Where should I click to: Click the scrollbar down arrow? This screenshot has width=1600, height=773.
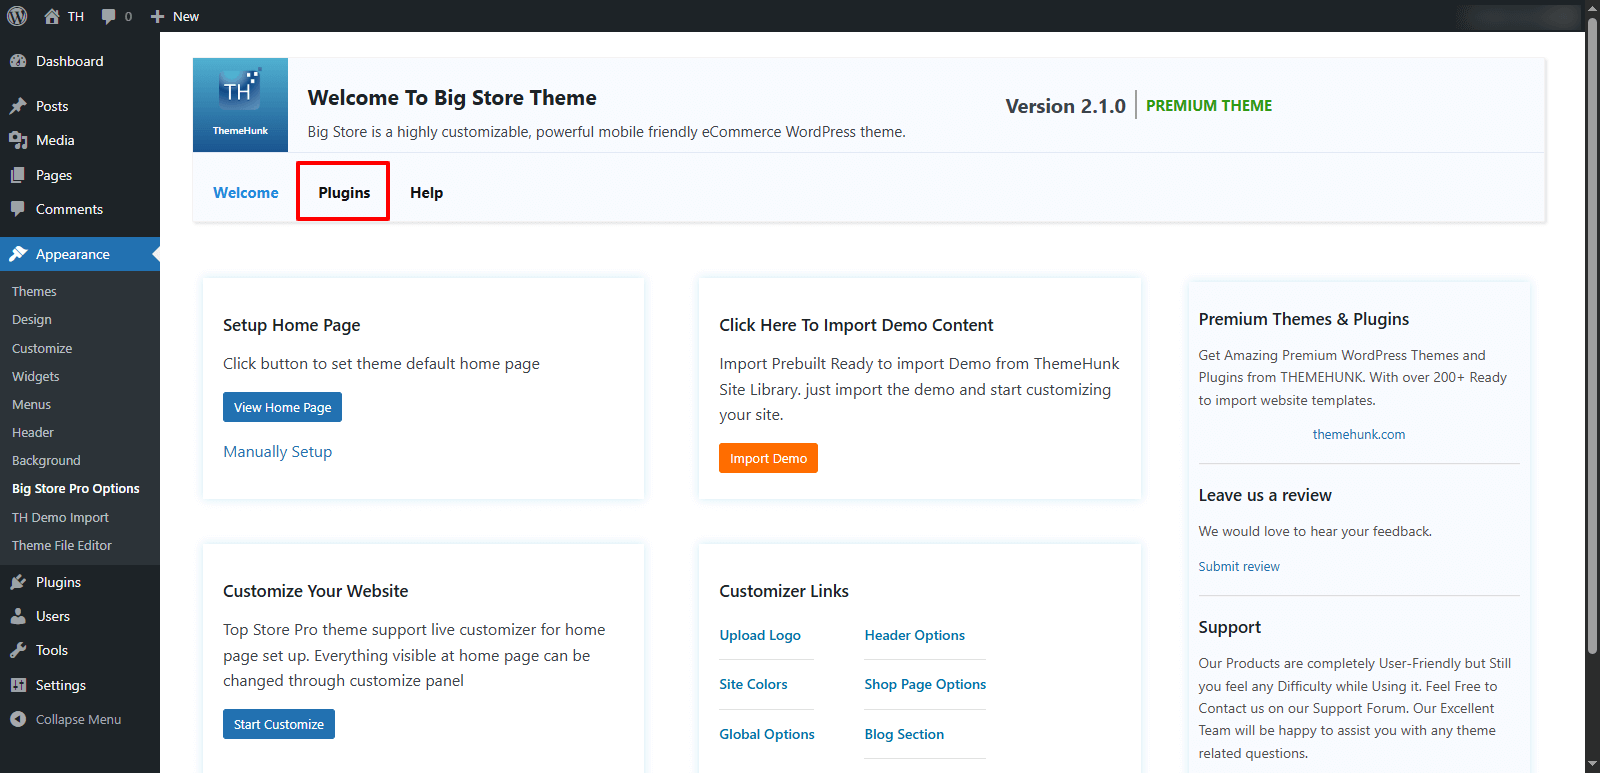click(1592, 765)
